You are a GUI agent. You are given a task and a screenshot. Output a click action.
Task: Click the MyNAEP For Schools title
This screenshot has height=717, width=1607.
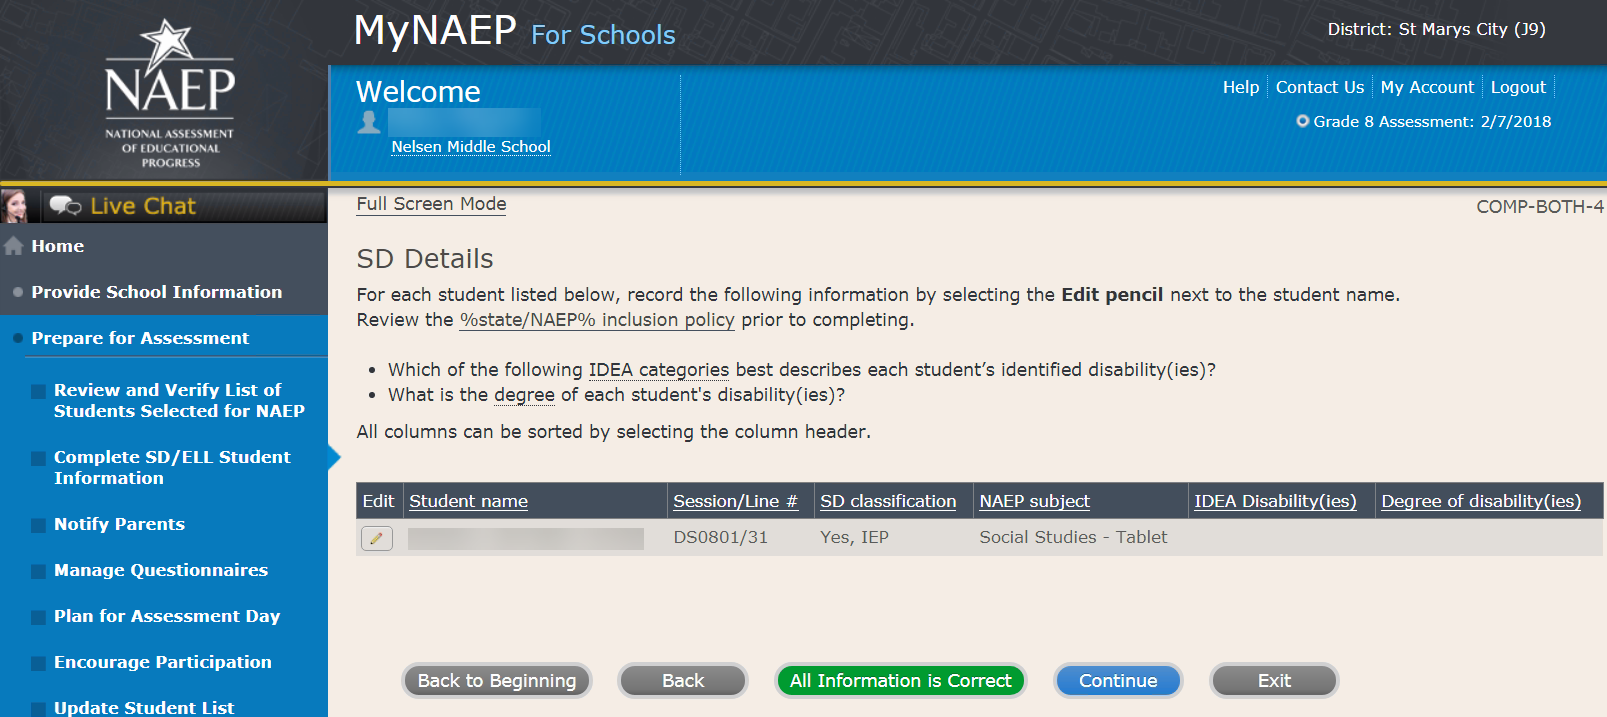(x=514, y=31)
